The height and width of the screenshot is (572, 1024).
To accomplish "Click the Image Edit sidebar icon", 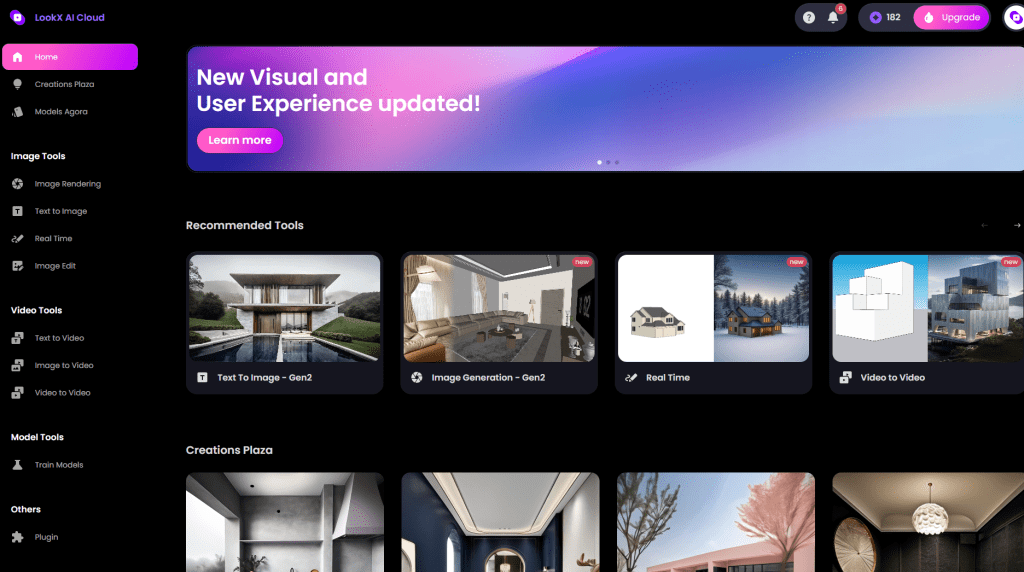I will pos(17,266).
